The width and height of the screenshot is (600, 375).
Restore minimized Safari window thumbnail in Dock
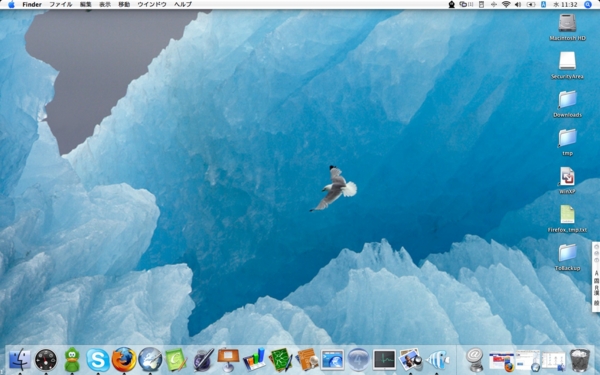528,360
